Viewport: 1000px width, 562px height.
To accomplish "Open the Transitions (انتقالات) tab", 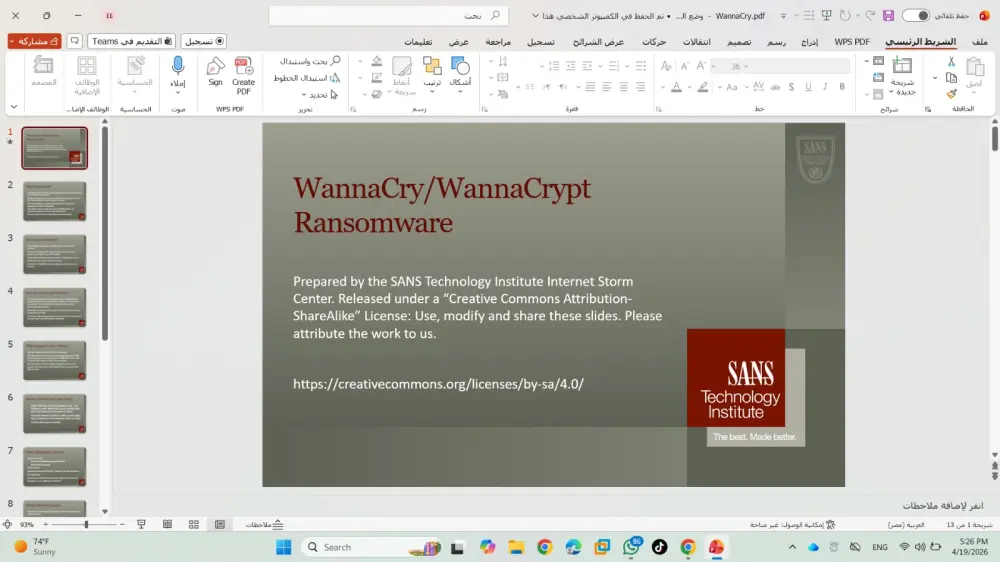I will point(696,41).
